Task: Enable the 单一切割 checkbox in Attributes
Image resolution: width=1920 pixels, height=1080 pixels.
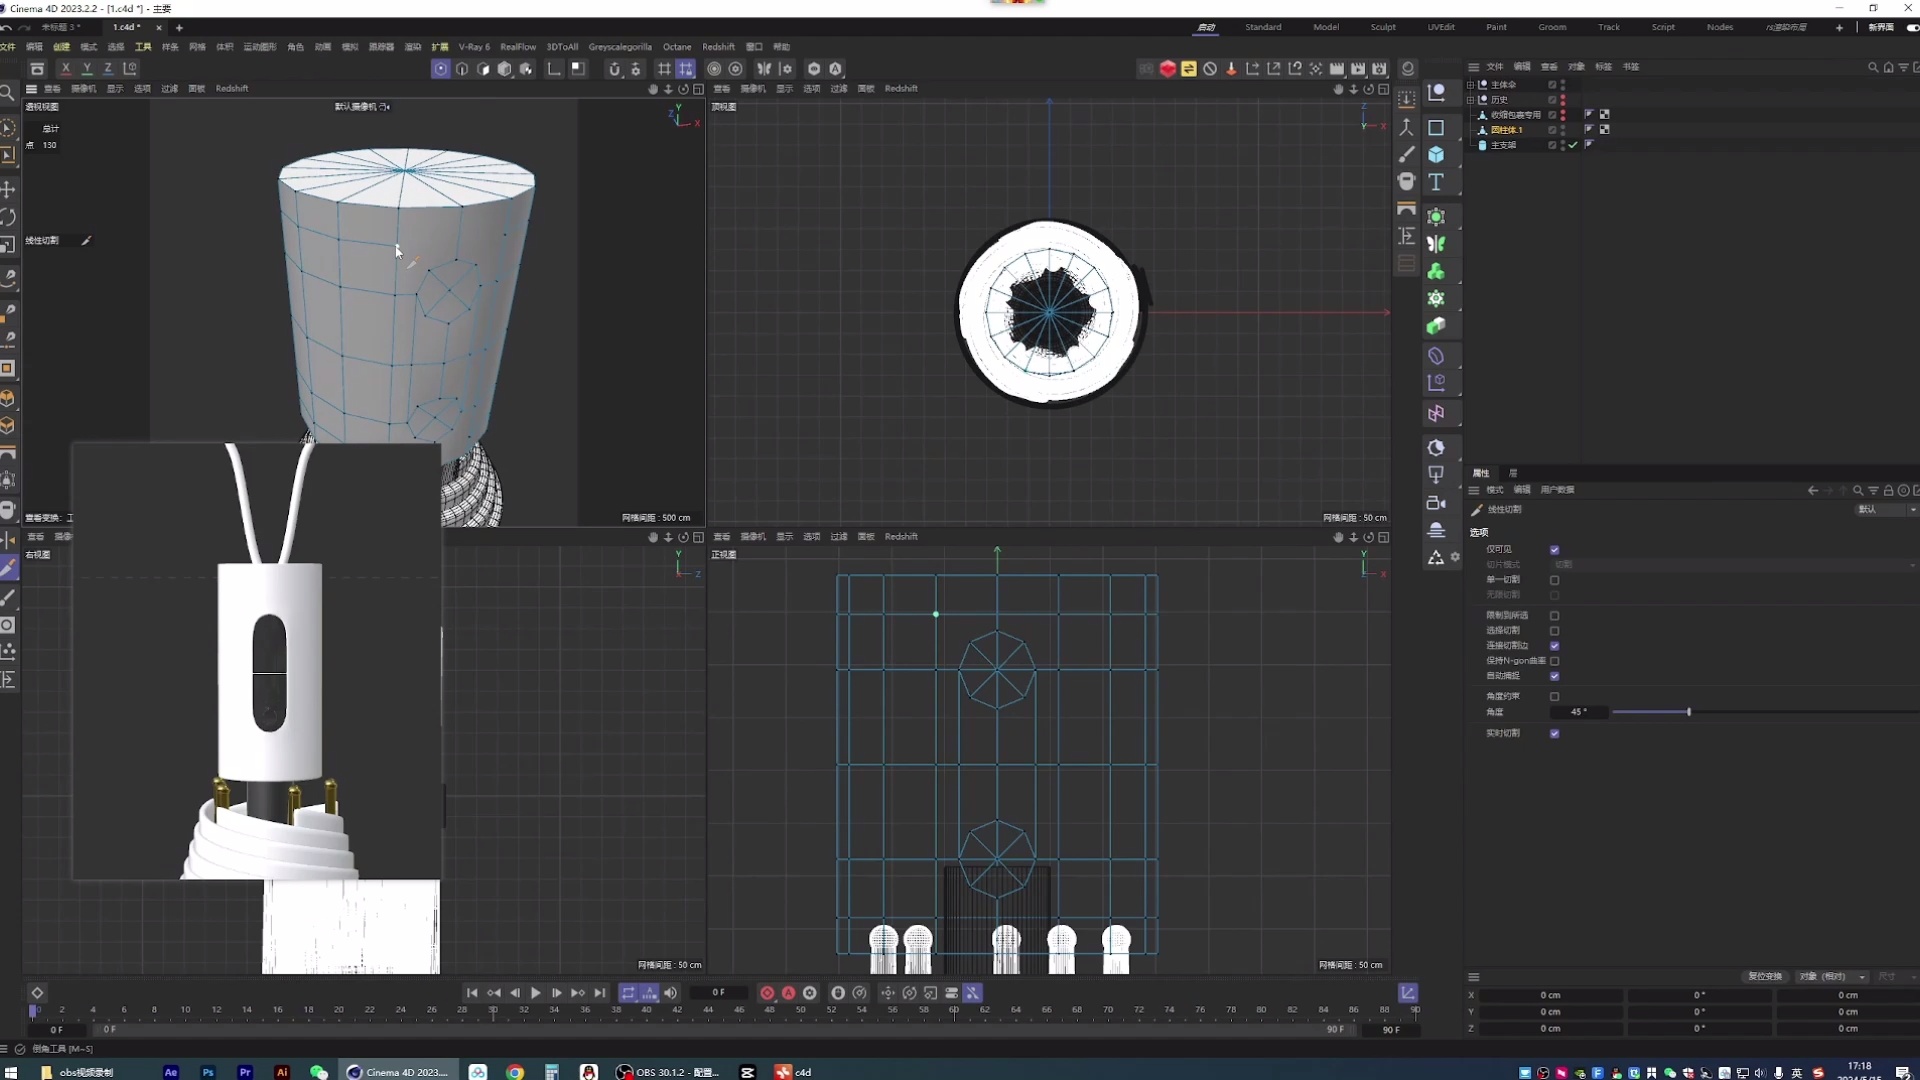Action: click(x=1556, y=580)
